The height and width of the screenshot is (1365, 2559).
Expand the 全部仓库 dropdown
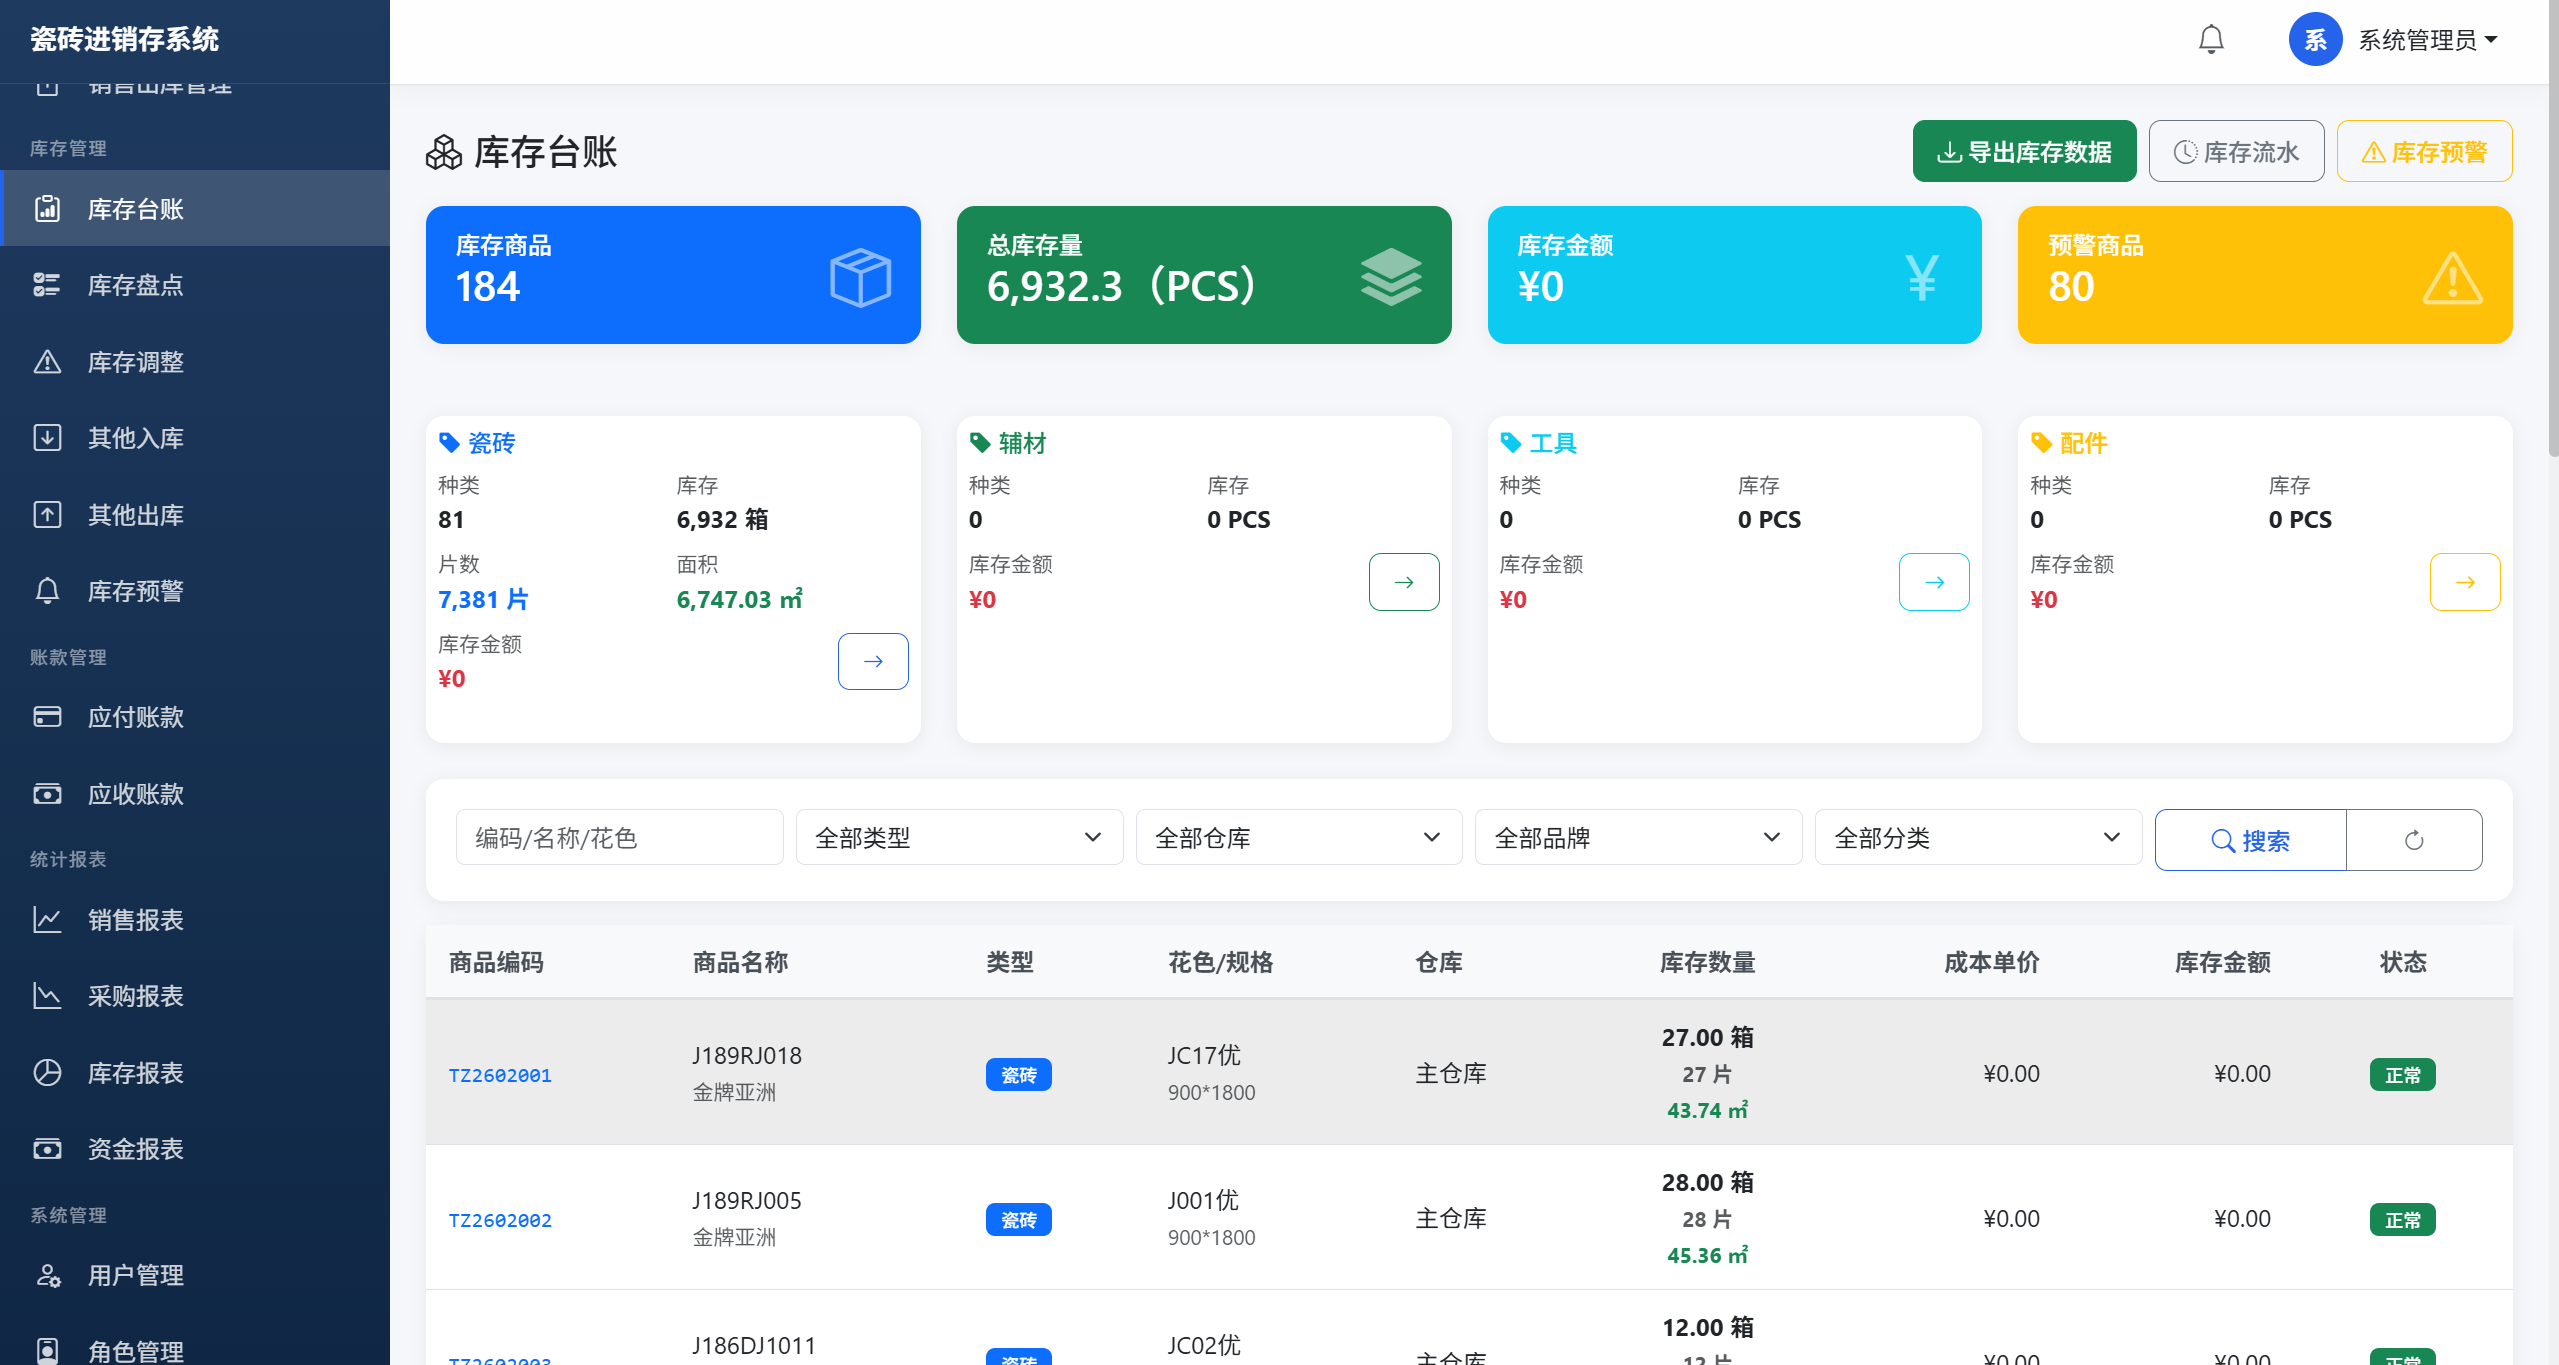[x=1299, y=838]
